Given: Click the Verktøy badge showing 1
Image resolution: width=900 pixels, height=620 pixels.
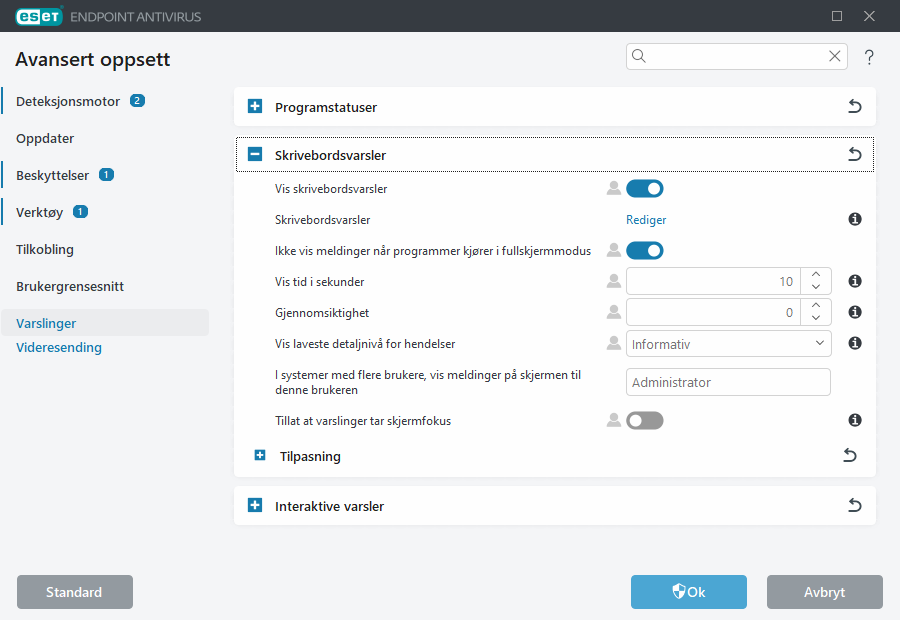Looking at the screenshot, I should click(80, 212).
